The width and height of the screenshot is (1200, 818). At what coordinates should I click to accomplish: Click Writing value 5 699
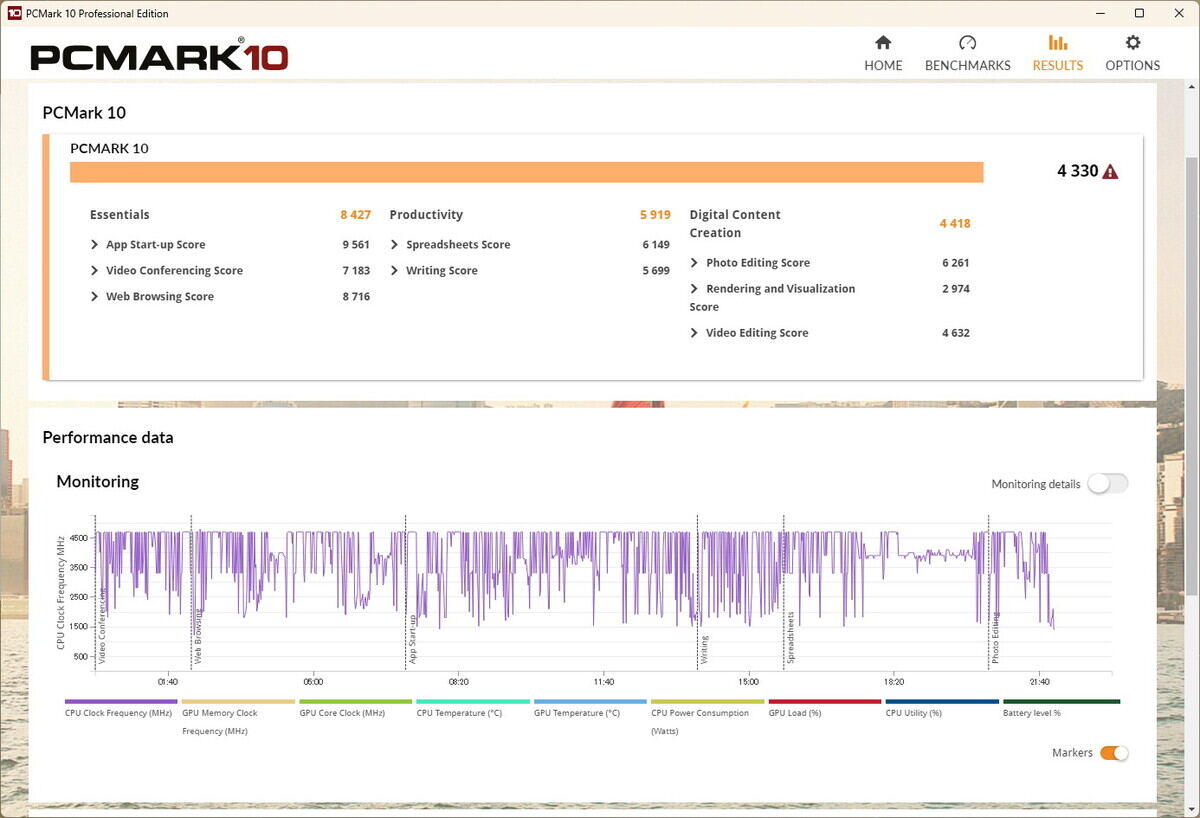pyautogui.click(x=656, y=270)
